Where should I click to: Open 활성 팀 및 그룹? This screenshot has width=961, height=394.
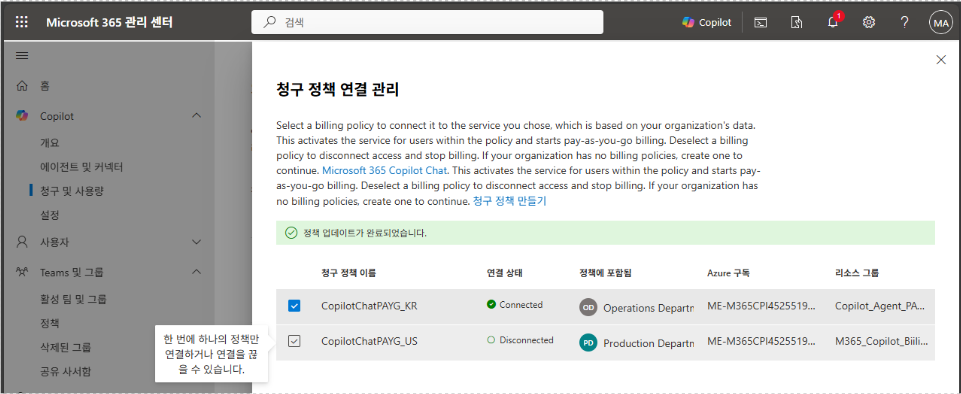(x=73, y=299)
